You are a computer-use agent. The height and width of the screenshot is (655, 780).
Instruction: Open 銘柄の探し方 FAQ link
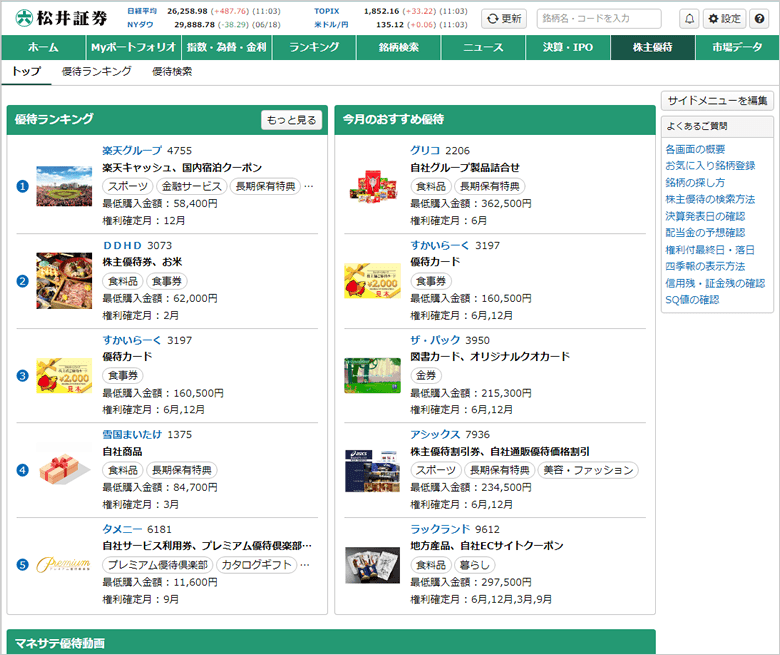[695, 183]
